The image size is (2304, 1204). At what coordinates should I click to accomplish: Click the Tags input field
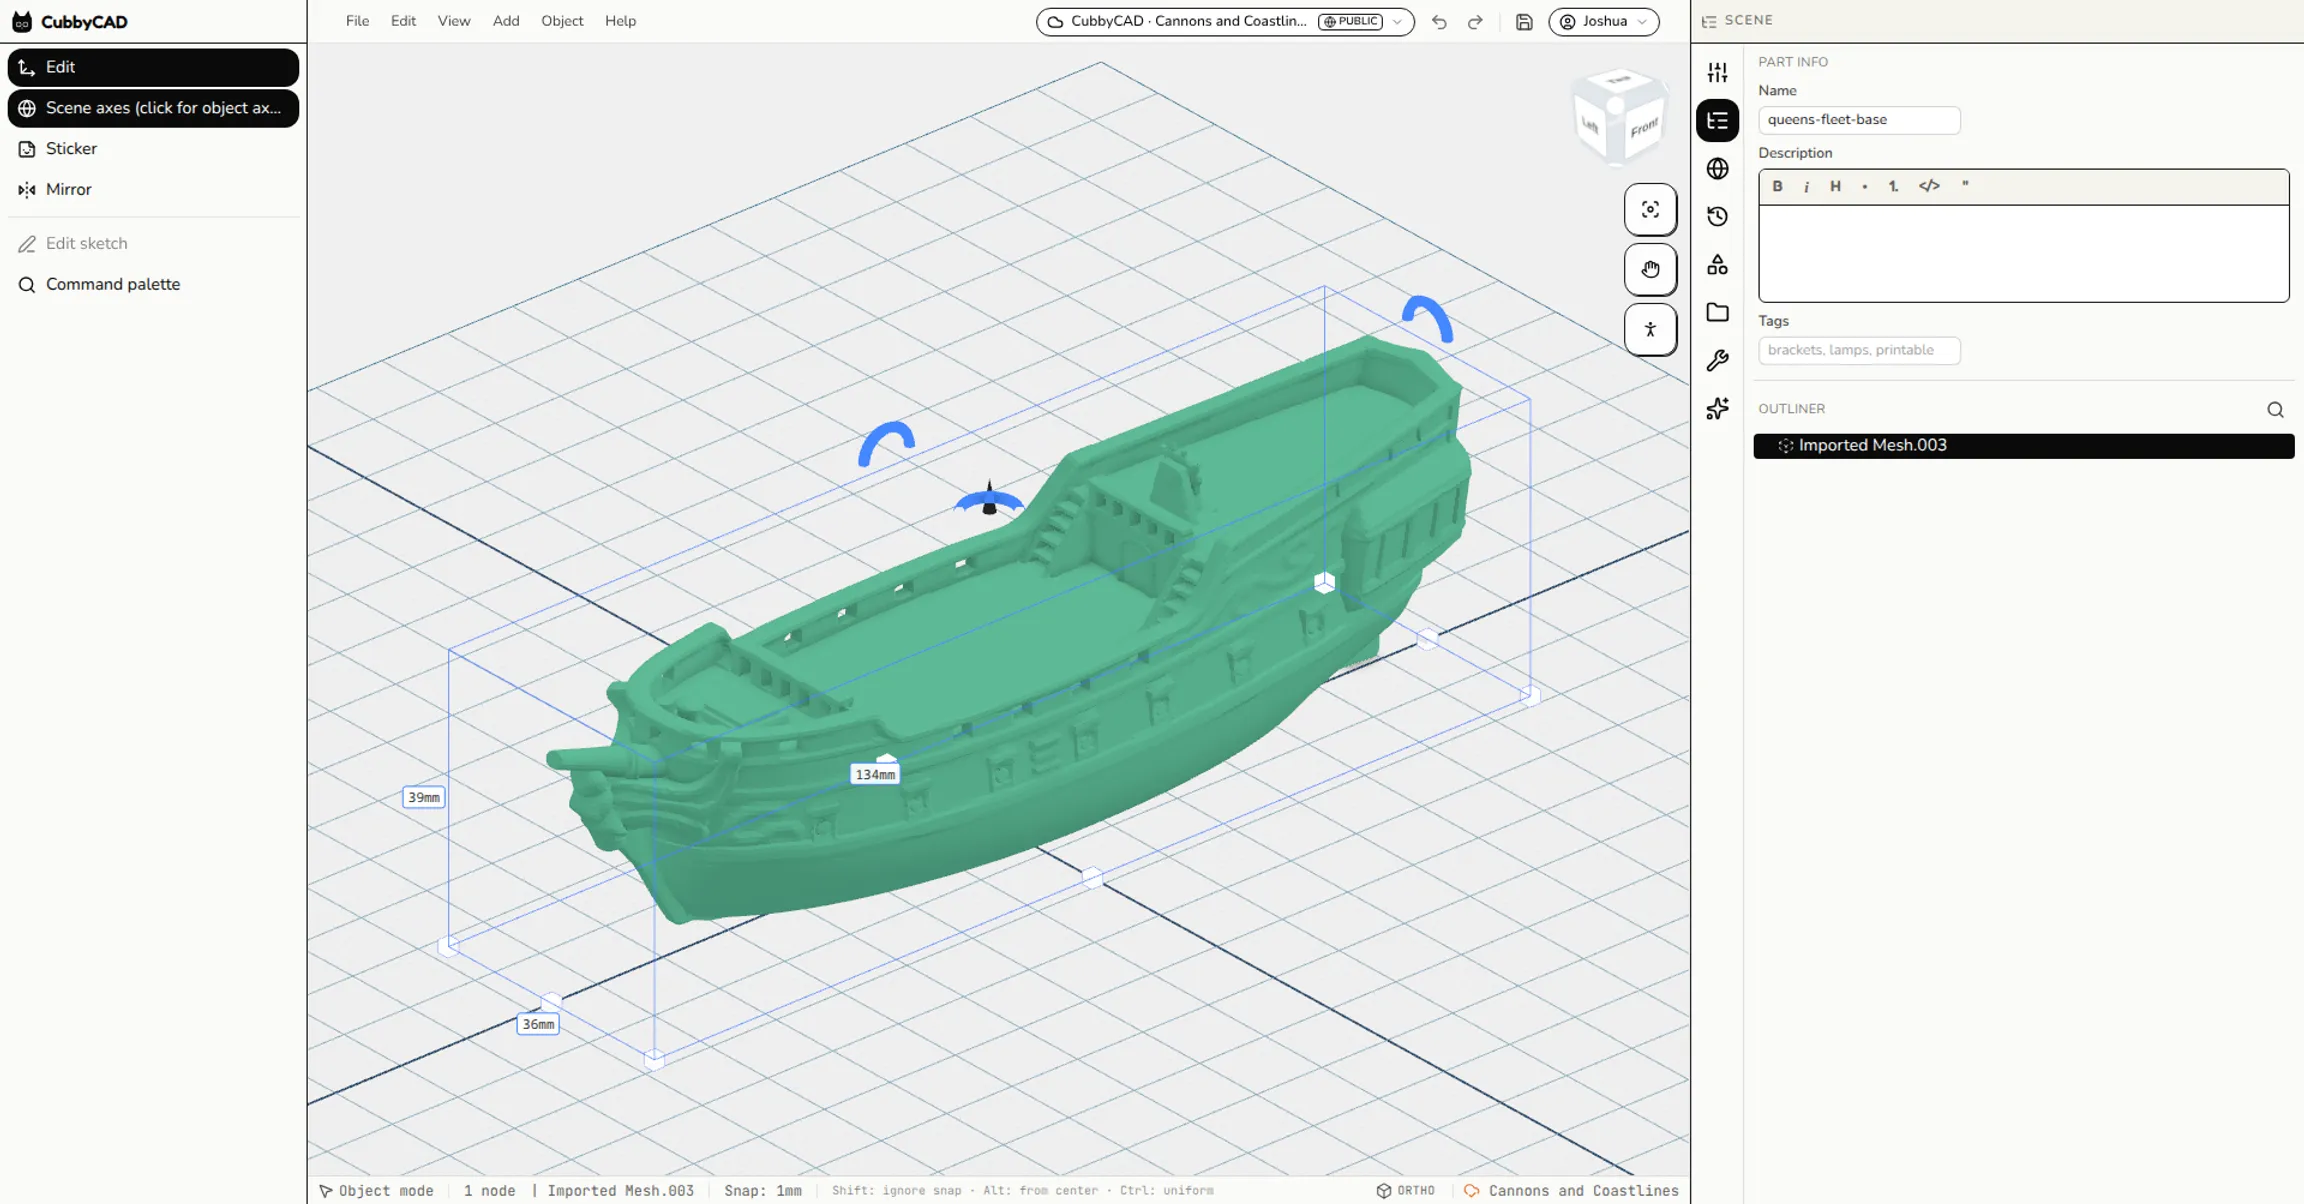pyautogui.click(x=1859, y=351)
